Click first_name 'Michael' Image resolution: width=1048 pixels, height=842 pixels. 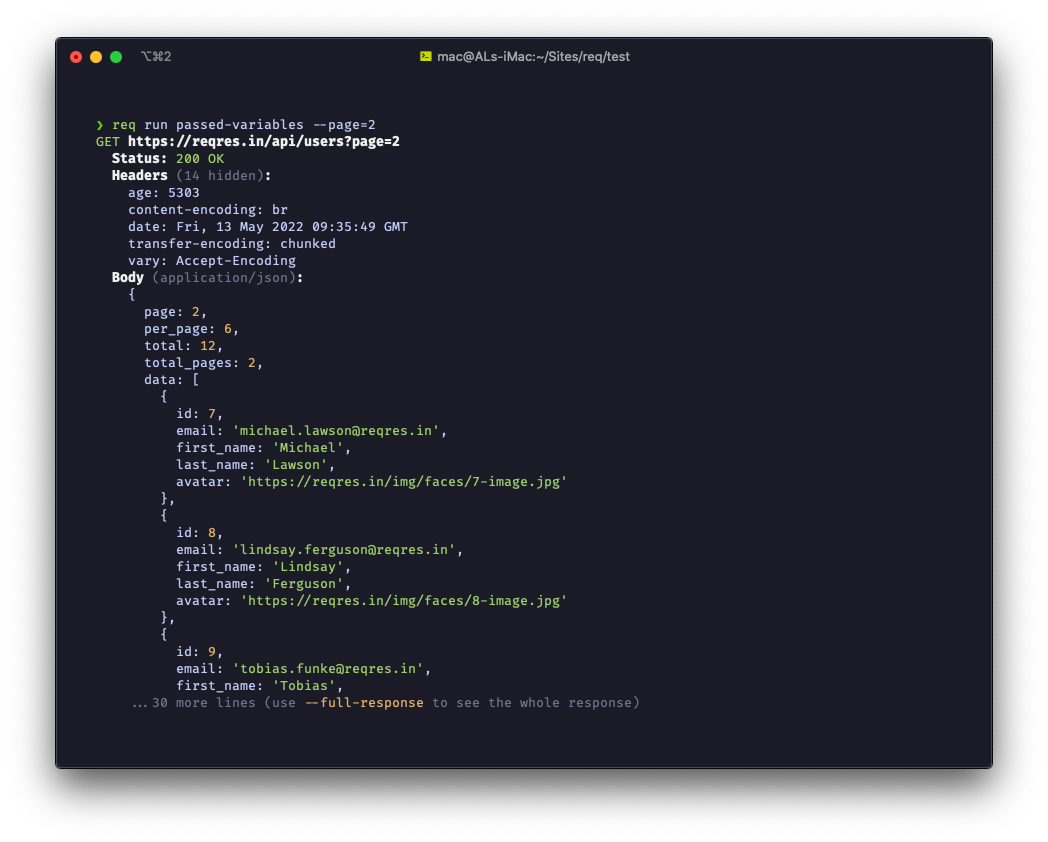tap(263, 448)
